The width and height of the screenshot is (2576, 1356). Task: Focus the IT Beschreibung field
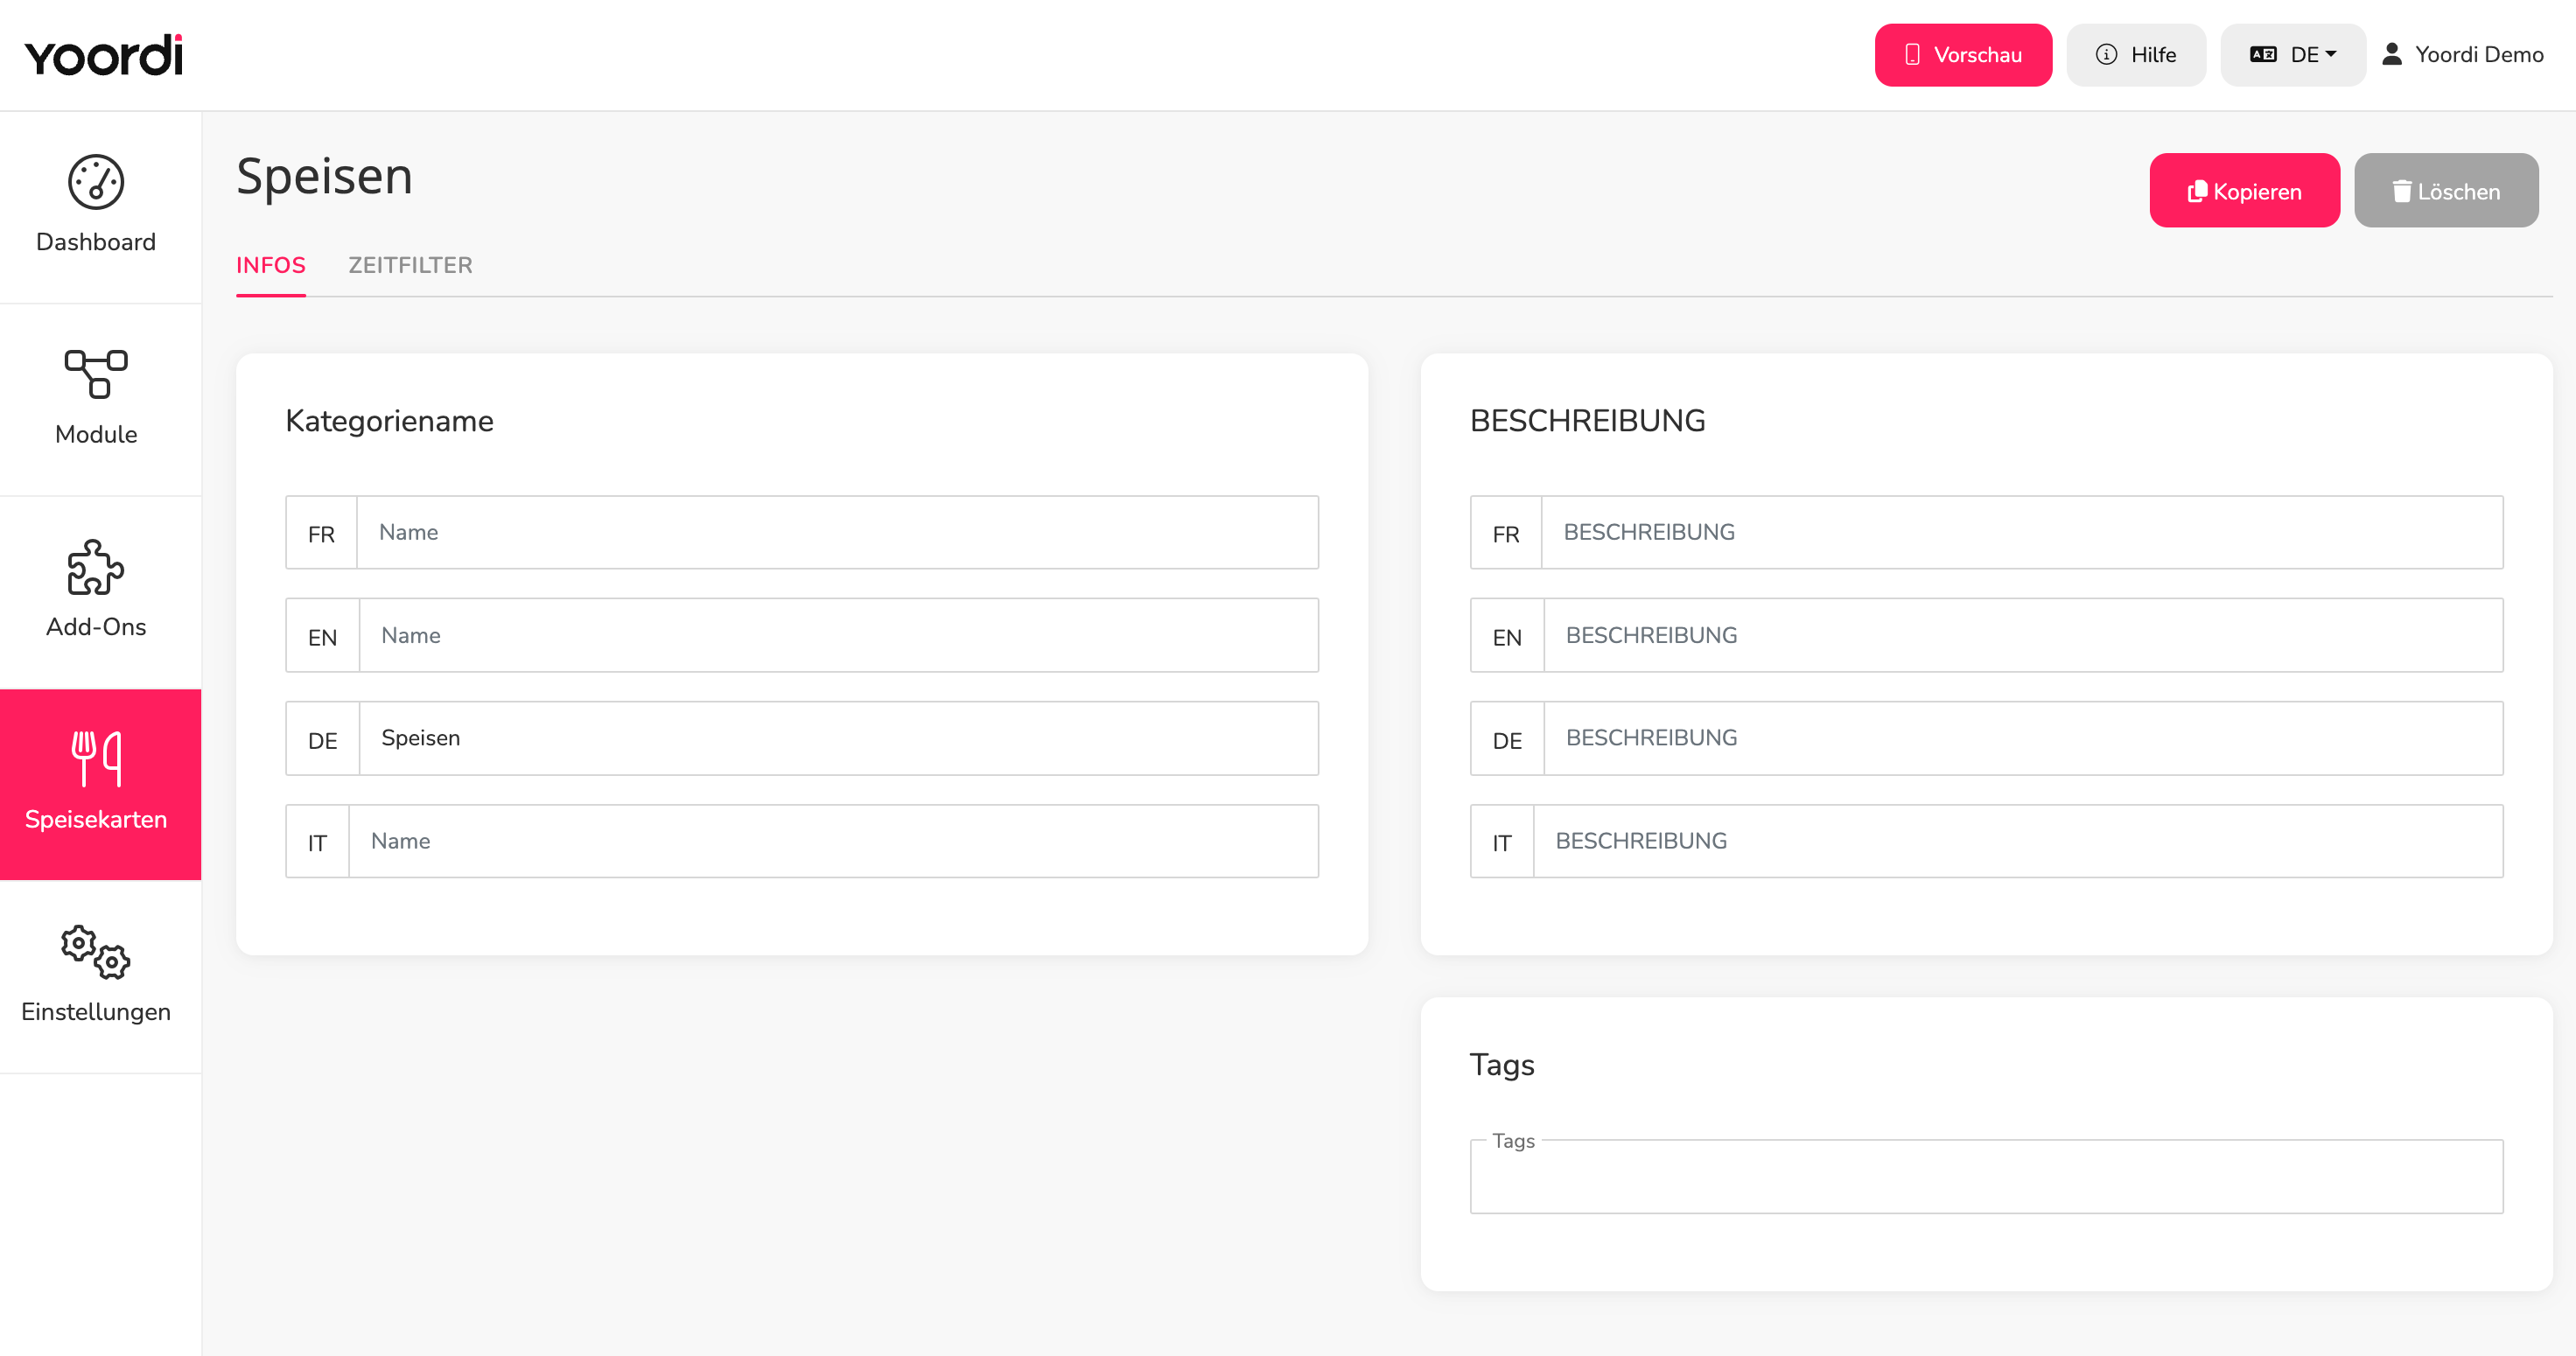point(2018,841)
